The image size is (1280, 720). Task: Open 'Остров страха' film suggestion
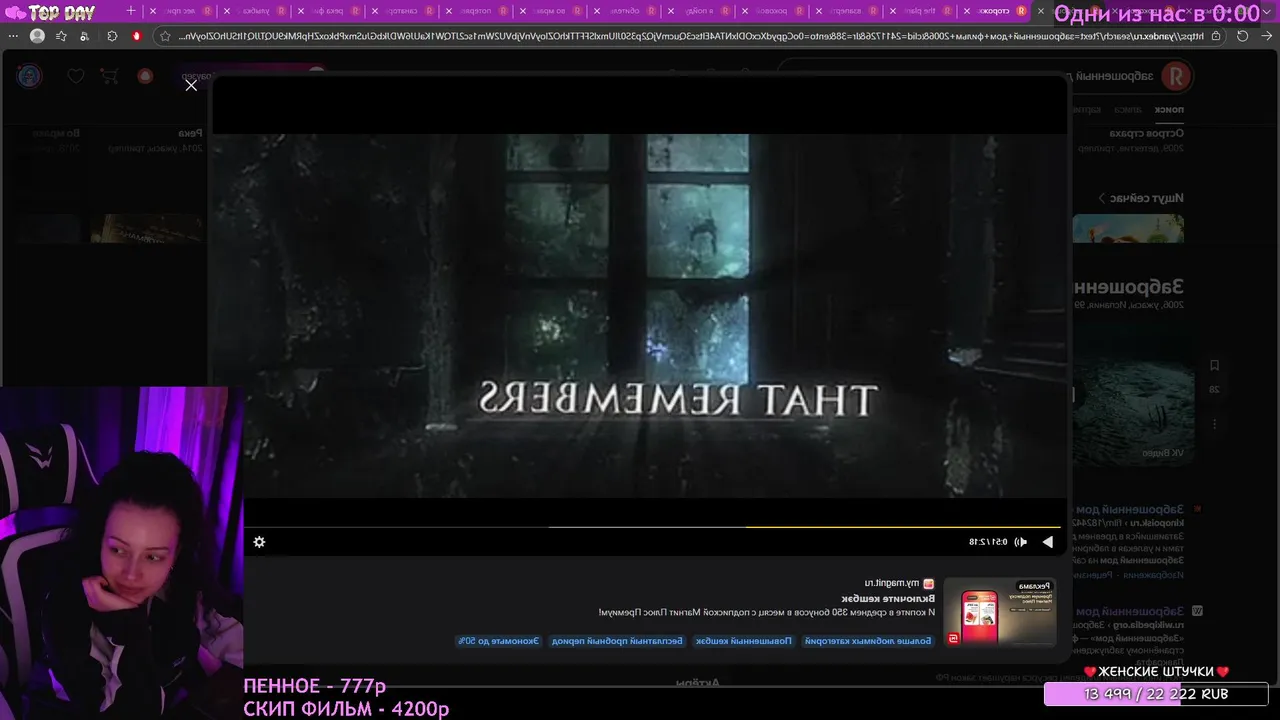coord(1147,133)
